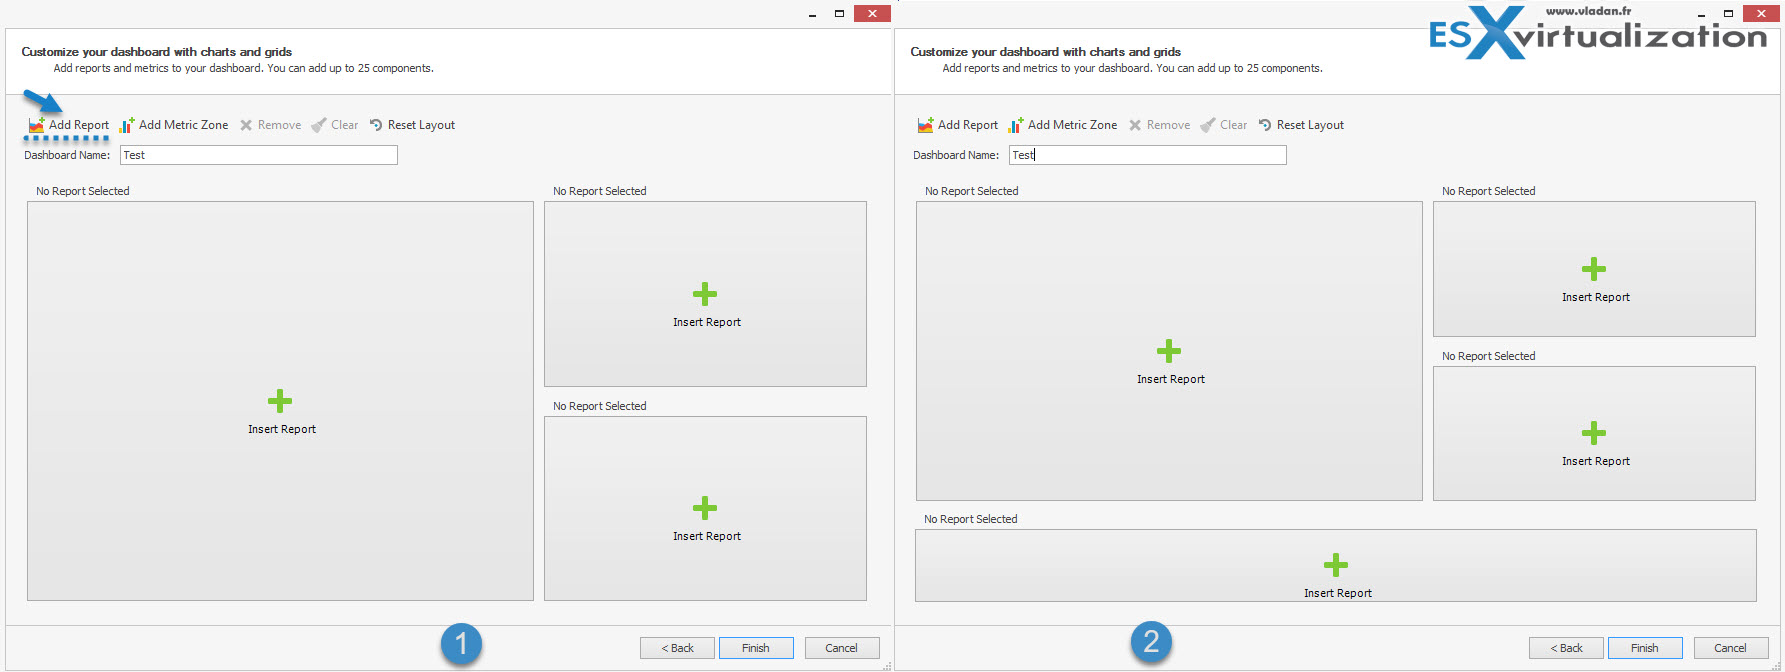This screenshot has height=672, width=1785.
Task: Click Add Metric Zone in right window
Action: pyautogui.click(x=1063, y=125)
